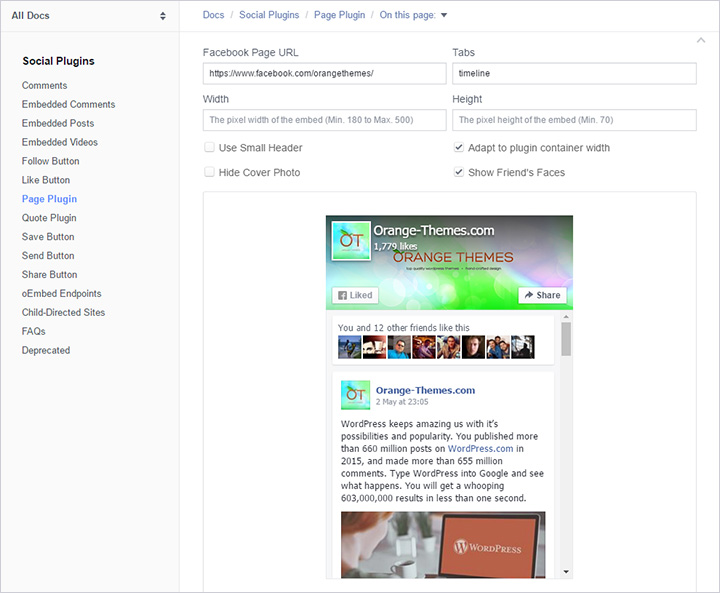Click the preview scrollbar thumb
Viewport: 720px width, 593px height.
click(x=566, y=339)
